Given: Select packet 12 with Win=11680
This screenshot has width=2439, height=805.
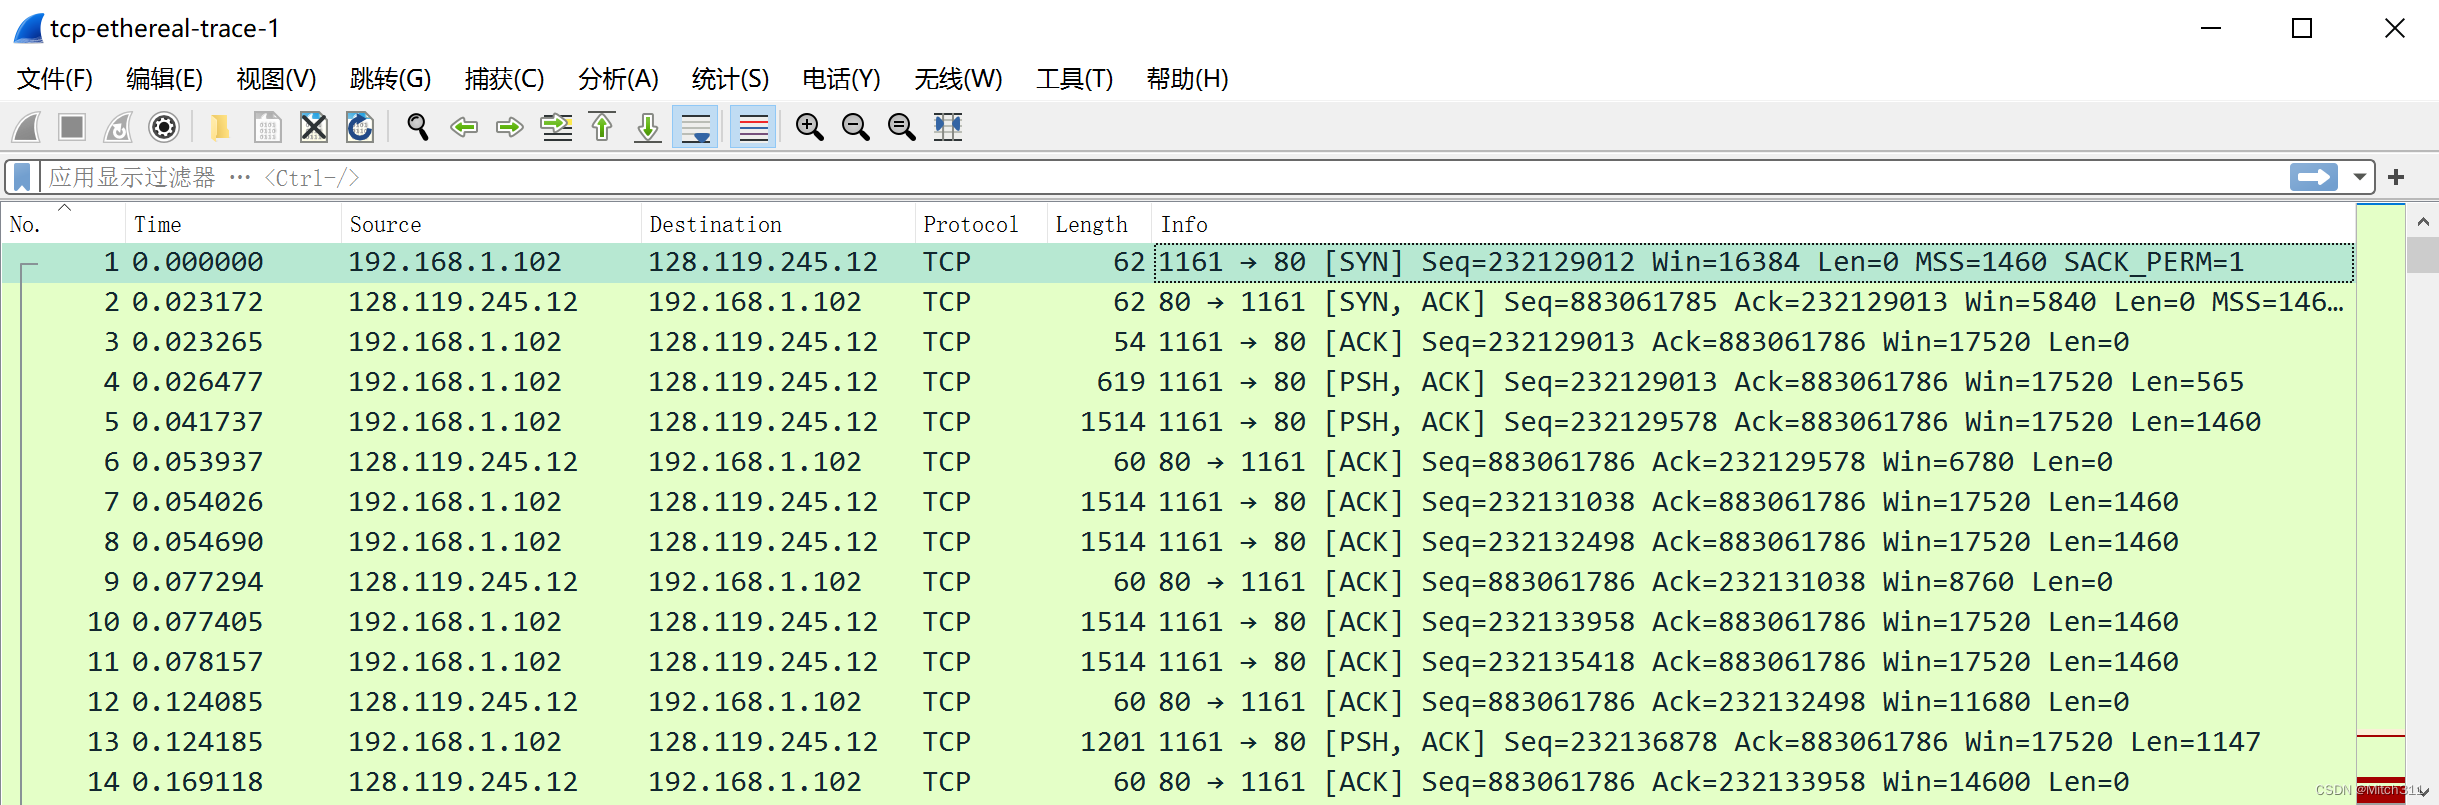Looking at the screenshot, I should coord(1178,702).
